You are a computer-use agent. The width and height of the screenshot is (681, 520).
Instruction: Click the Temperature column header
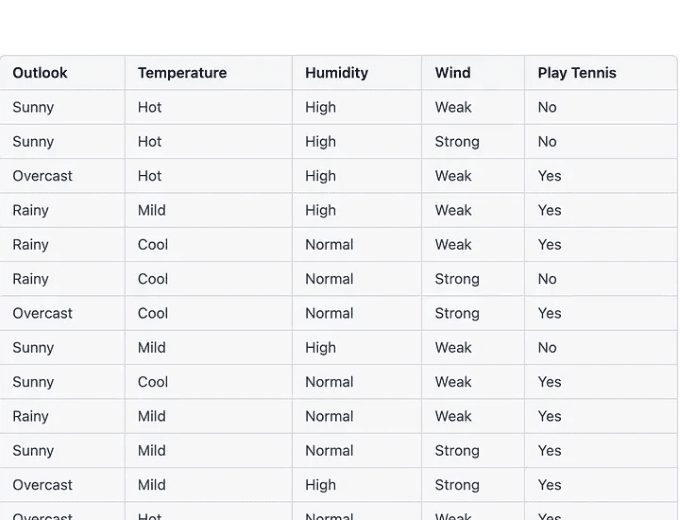(x=182, y=73)
